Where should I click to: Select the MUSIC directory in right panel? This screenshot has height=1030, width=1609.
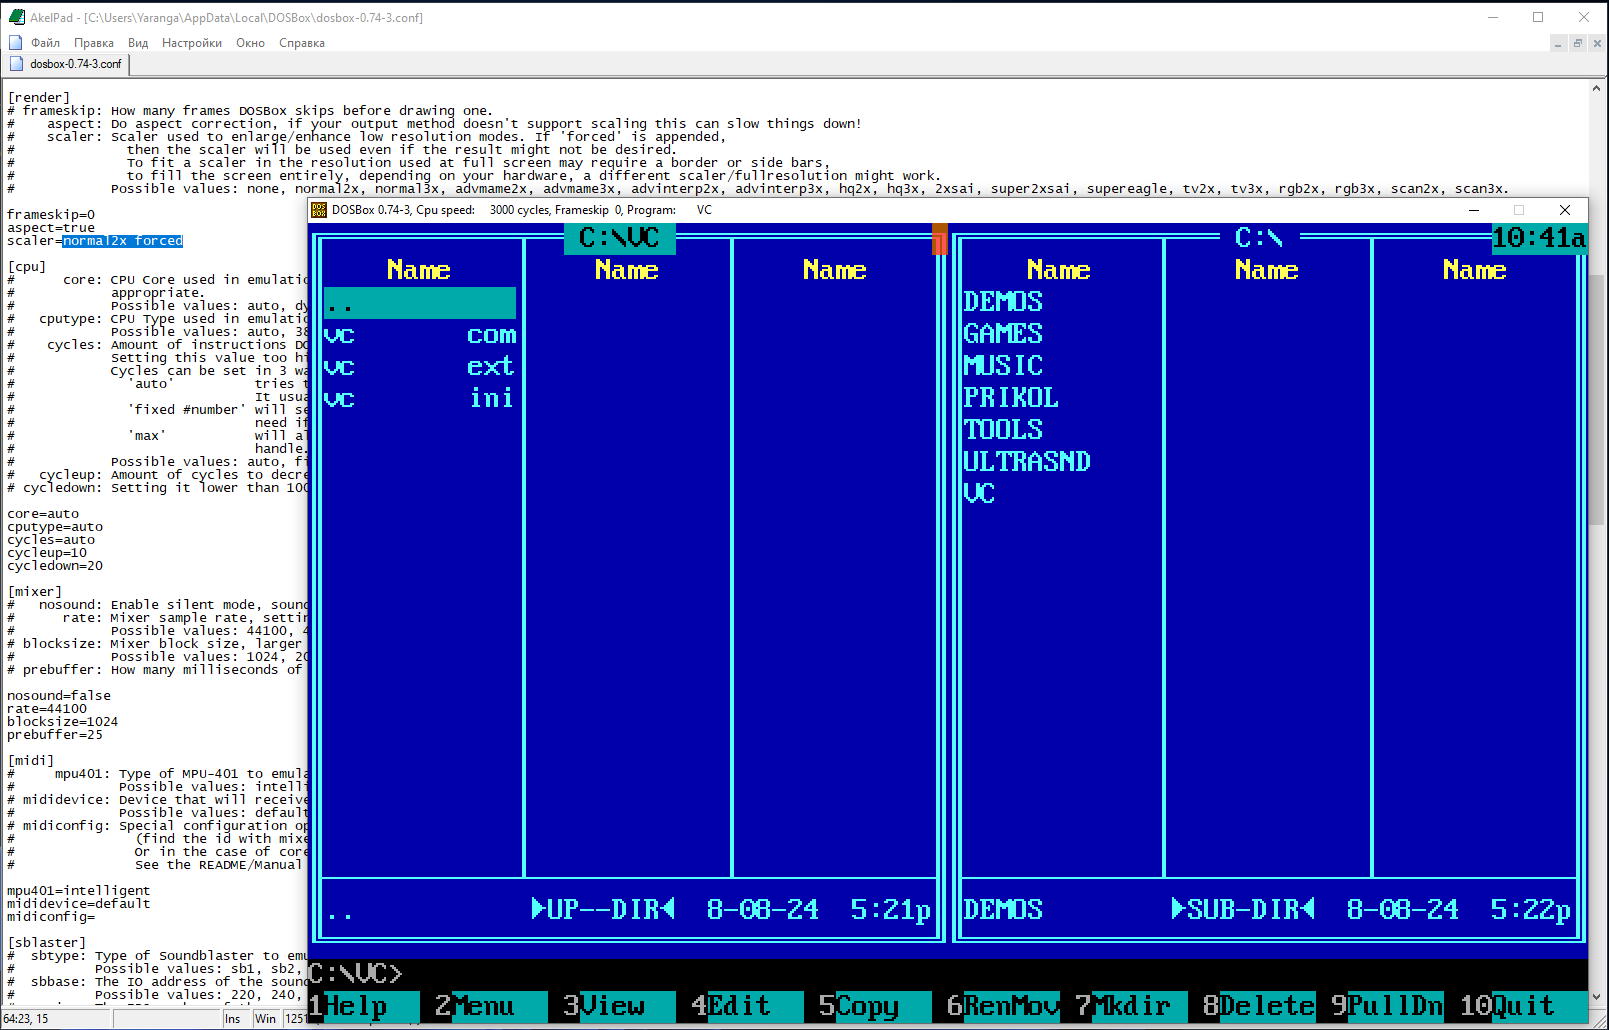click(x=1003, y=366)
